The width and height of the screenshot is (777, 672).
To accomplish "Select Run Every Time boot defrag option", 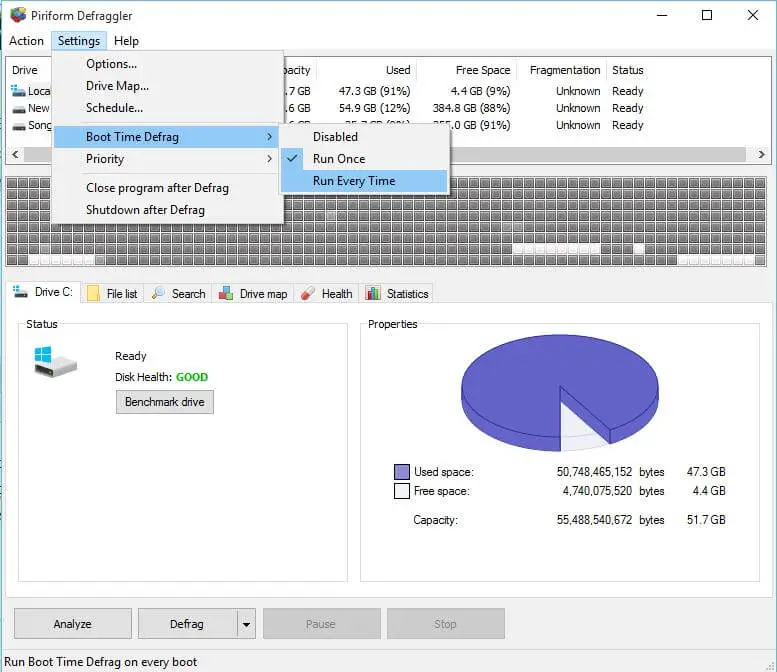I will tap(364, 181).
